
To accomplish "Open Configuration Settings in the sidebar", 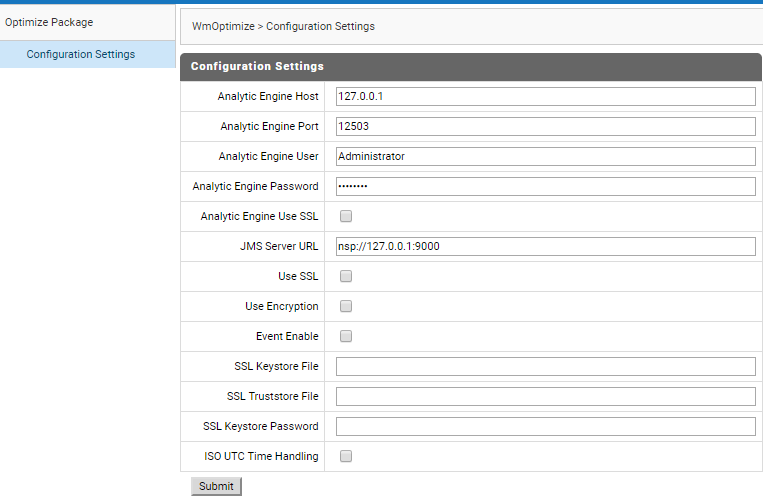I will pos(81,54).
